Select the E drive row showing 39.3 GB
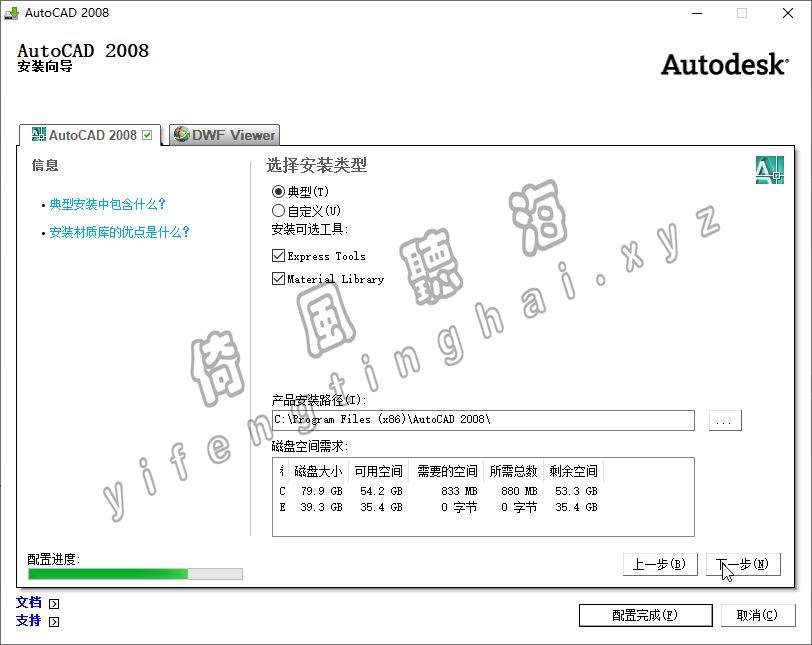 coord(438,507)
